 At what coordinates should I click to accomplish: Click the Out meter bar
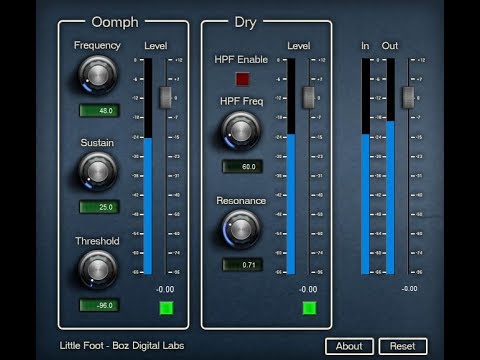click(x=391, y=166)
